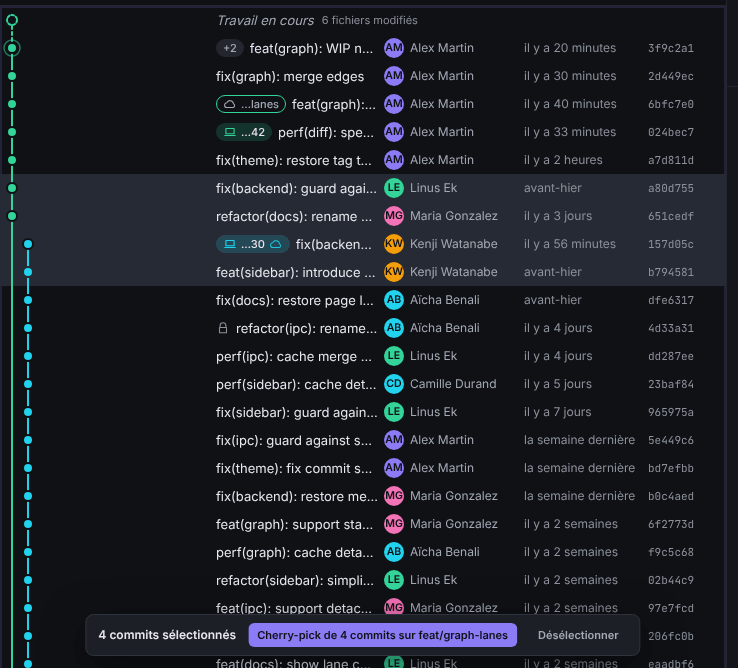This screenshot has height=668, width=738.
Task: Select commit fix(theme): fix commit s...
Action: coord(362,468)
